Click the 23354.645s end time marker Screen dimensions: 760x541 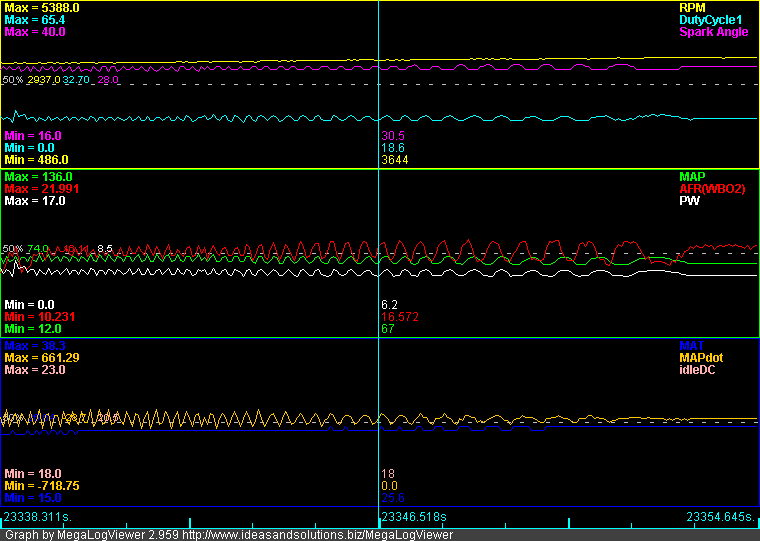pos(720,517)
